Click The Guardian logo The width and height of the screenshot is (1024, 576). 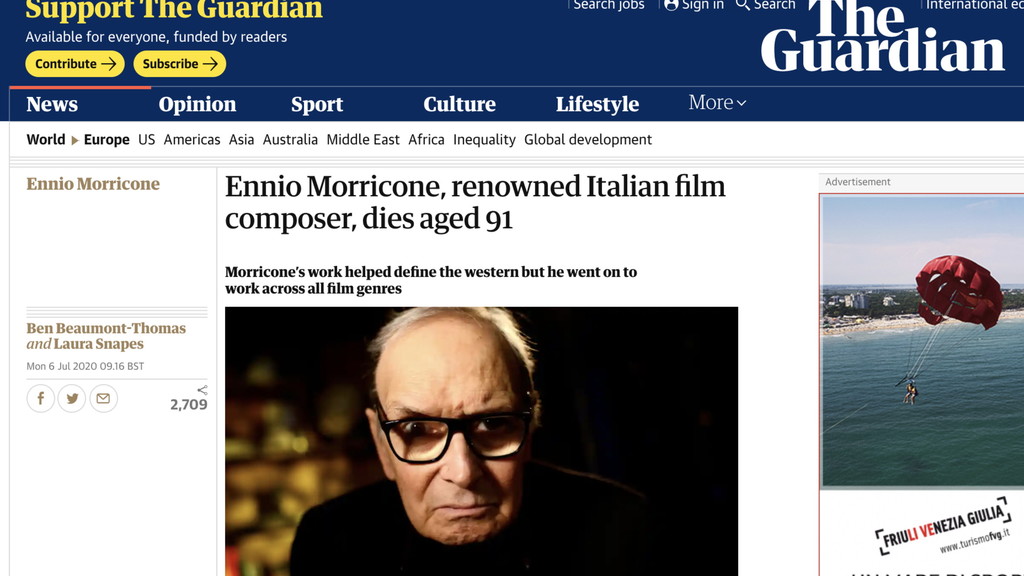[x=882, y=36]
